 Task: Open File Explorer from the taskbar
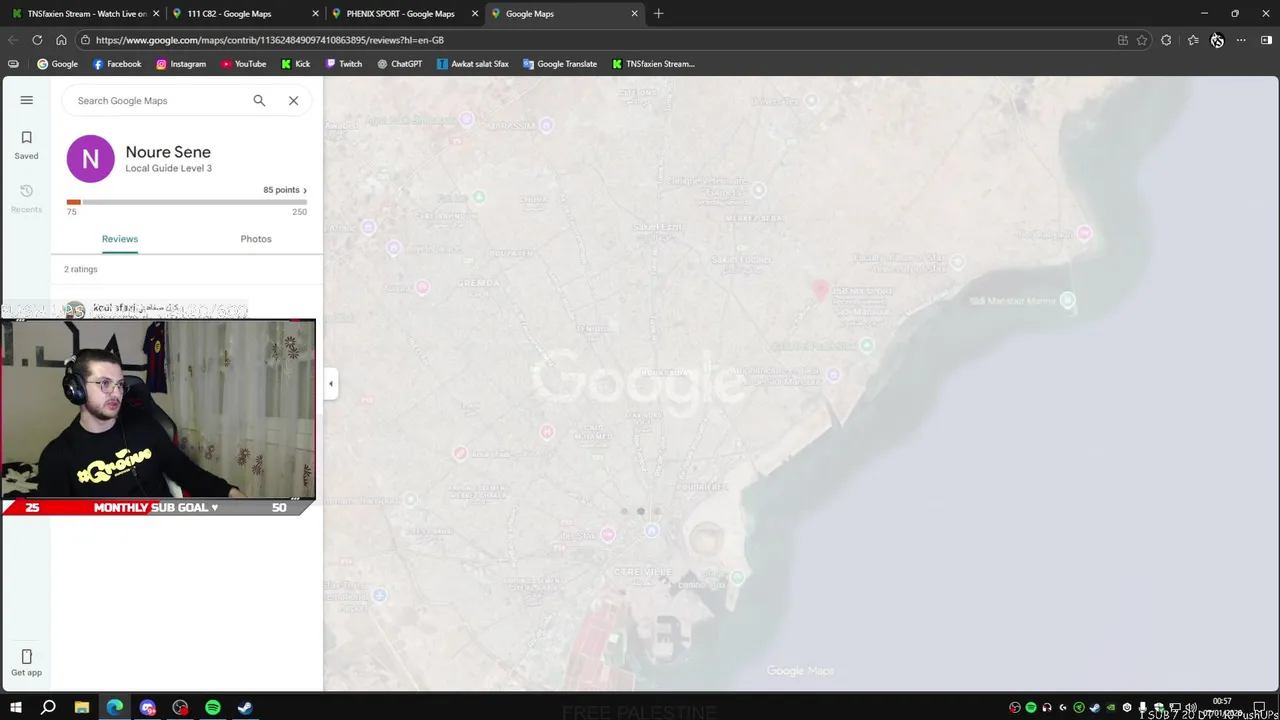(81, 708)
